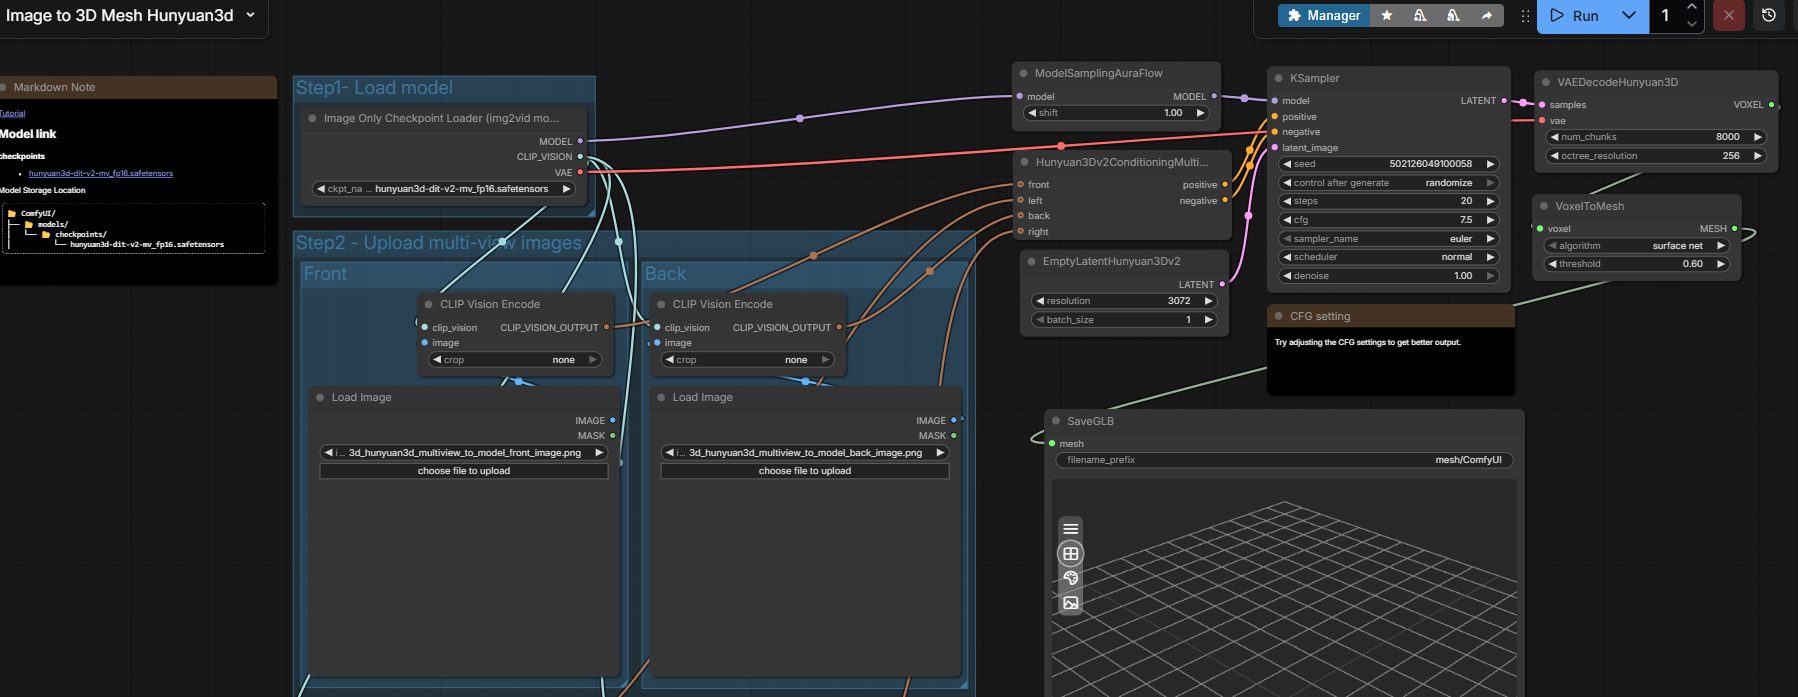Increase the num_chunks value with the right arrow
Screen dimensions: 1798x697
(1758, 137)
